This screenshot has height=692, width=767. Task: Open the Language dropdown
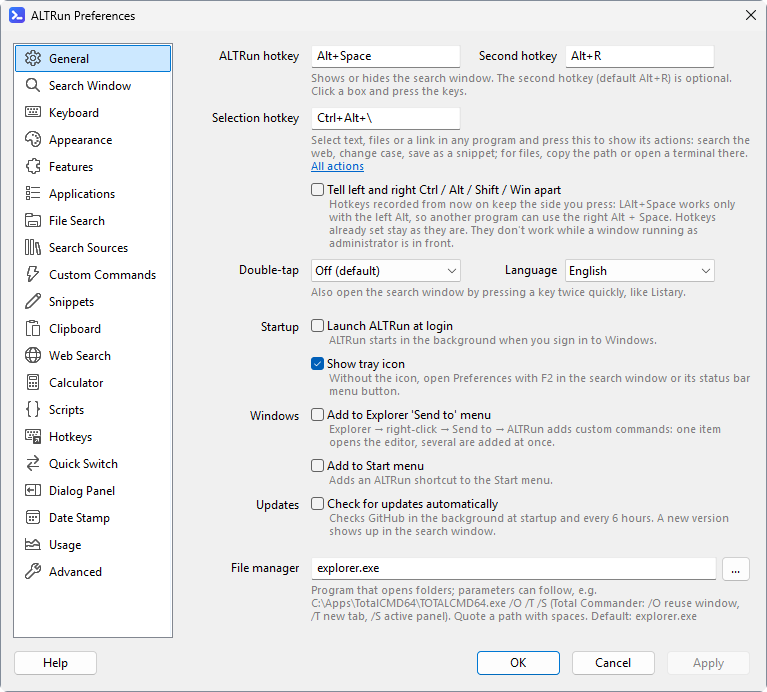pyautogui.click(x=639, y=270)
